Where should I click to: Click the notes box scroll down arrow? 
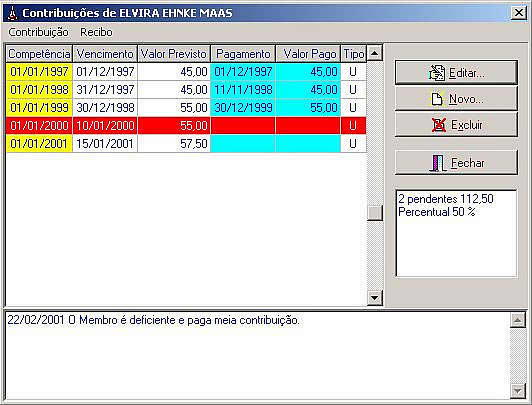pos(518,390)
